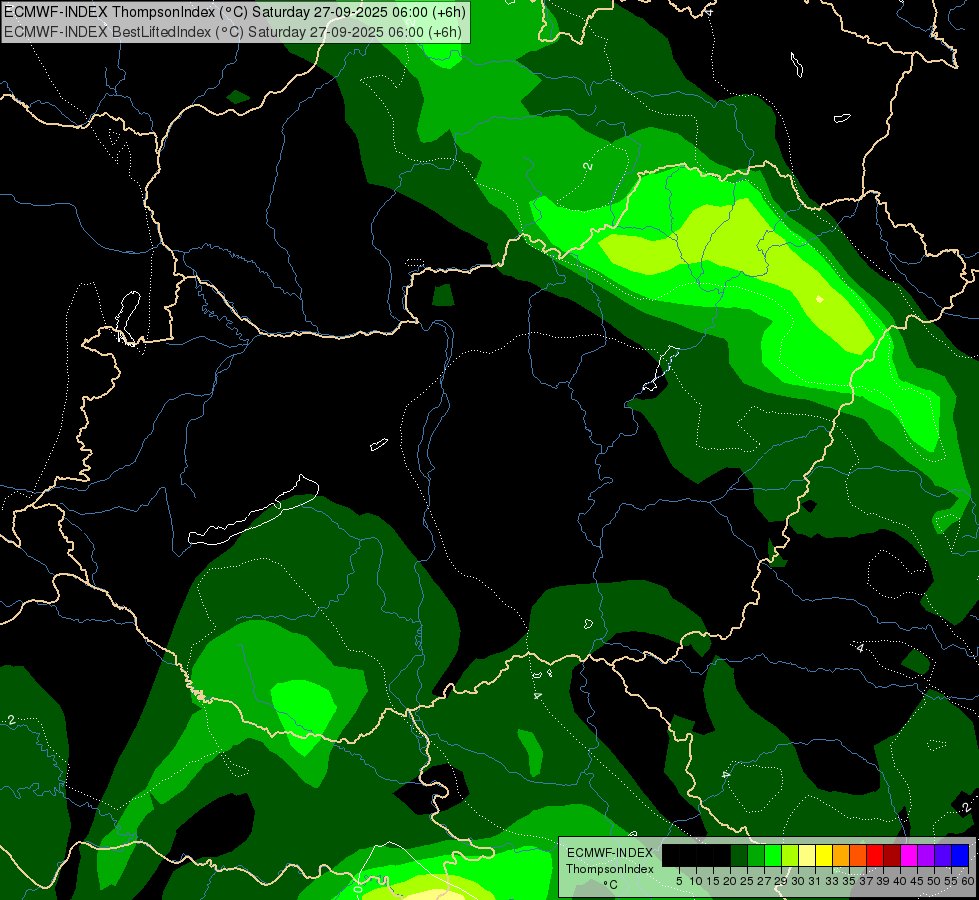Pick the yellow-green 29–30 legend swatch
This screenshot has height=900, width=979.
(x=789, y=855)
